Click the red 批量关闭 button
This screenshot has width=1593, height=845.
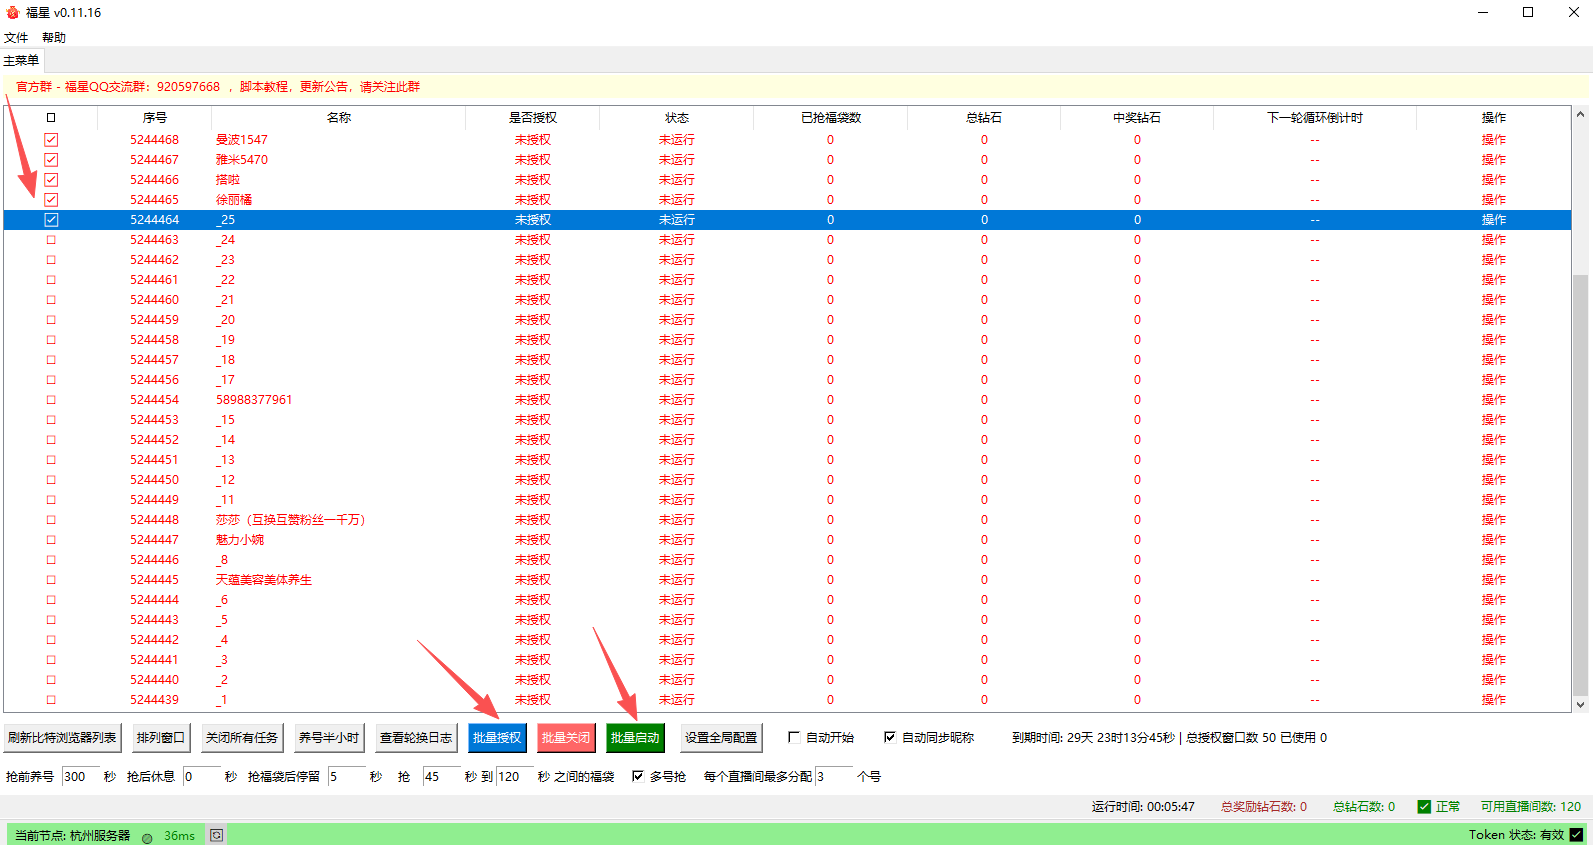point(566,738)
